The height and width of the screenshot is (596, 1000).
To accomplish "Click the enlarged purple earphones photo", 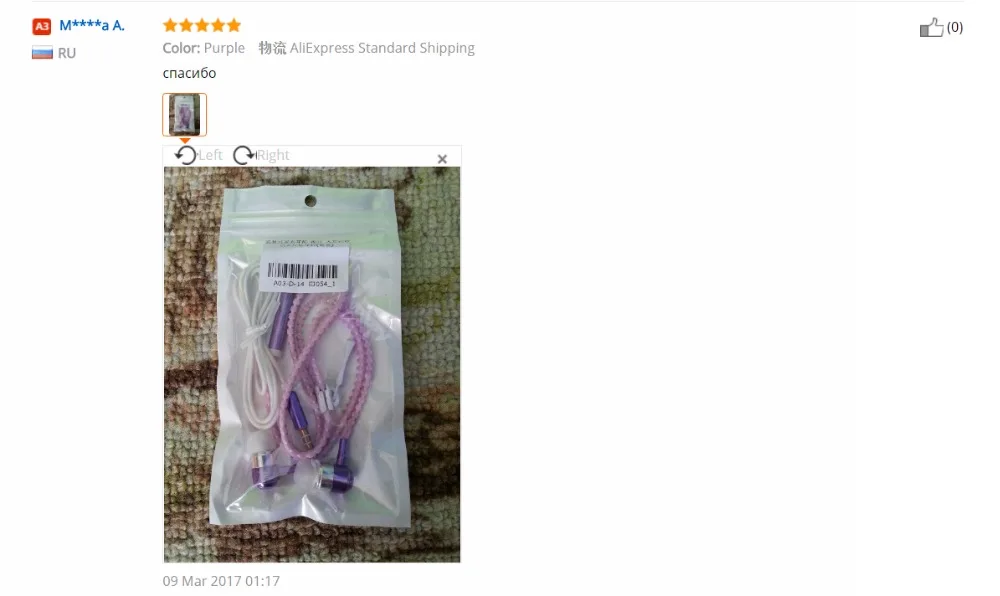I will 312,365.
